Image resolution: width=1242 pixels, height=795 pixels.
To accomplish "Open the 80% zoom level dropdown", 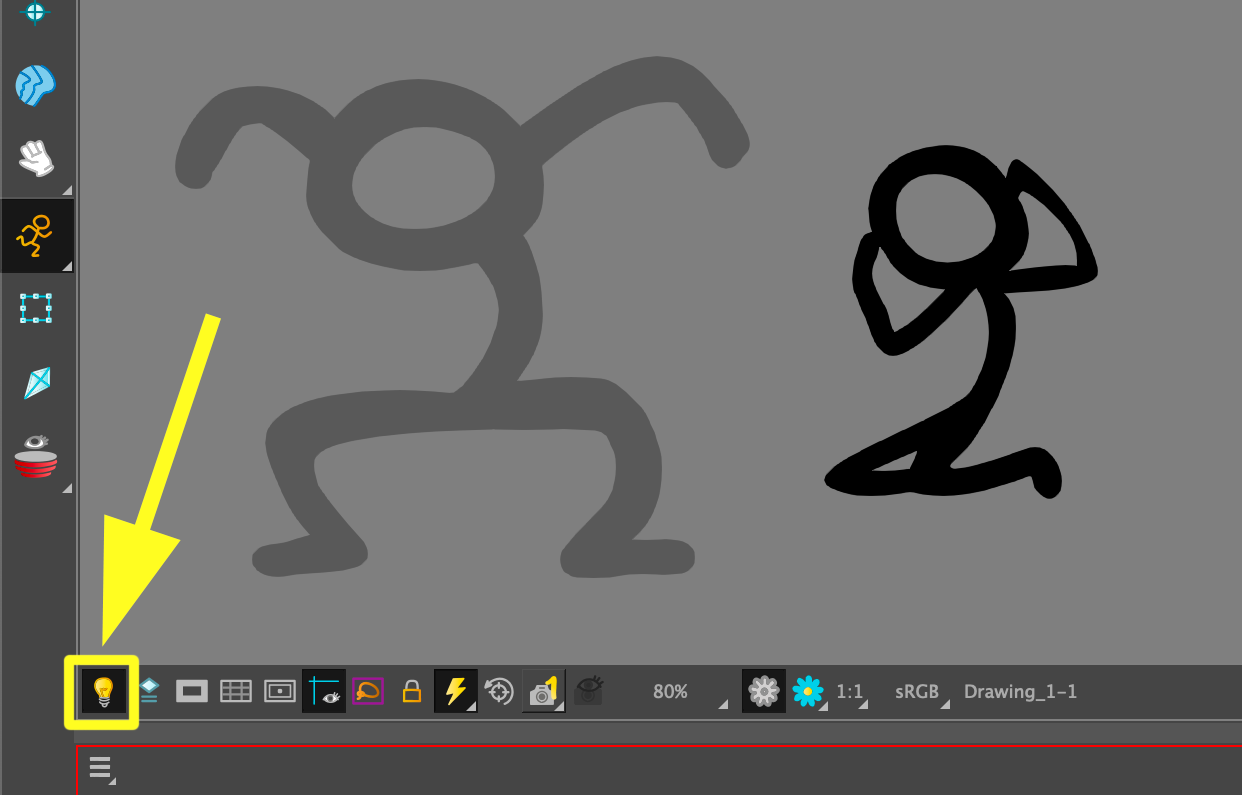I will [686, 692].
